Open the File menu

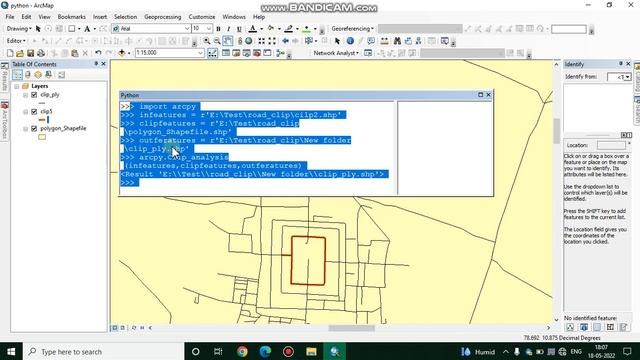(10, 17)
